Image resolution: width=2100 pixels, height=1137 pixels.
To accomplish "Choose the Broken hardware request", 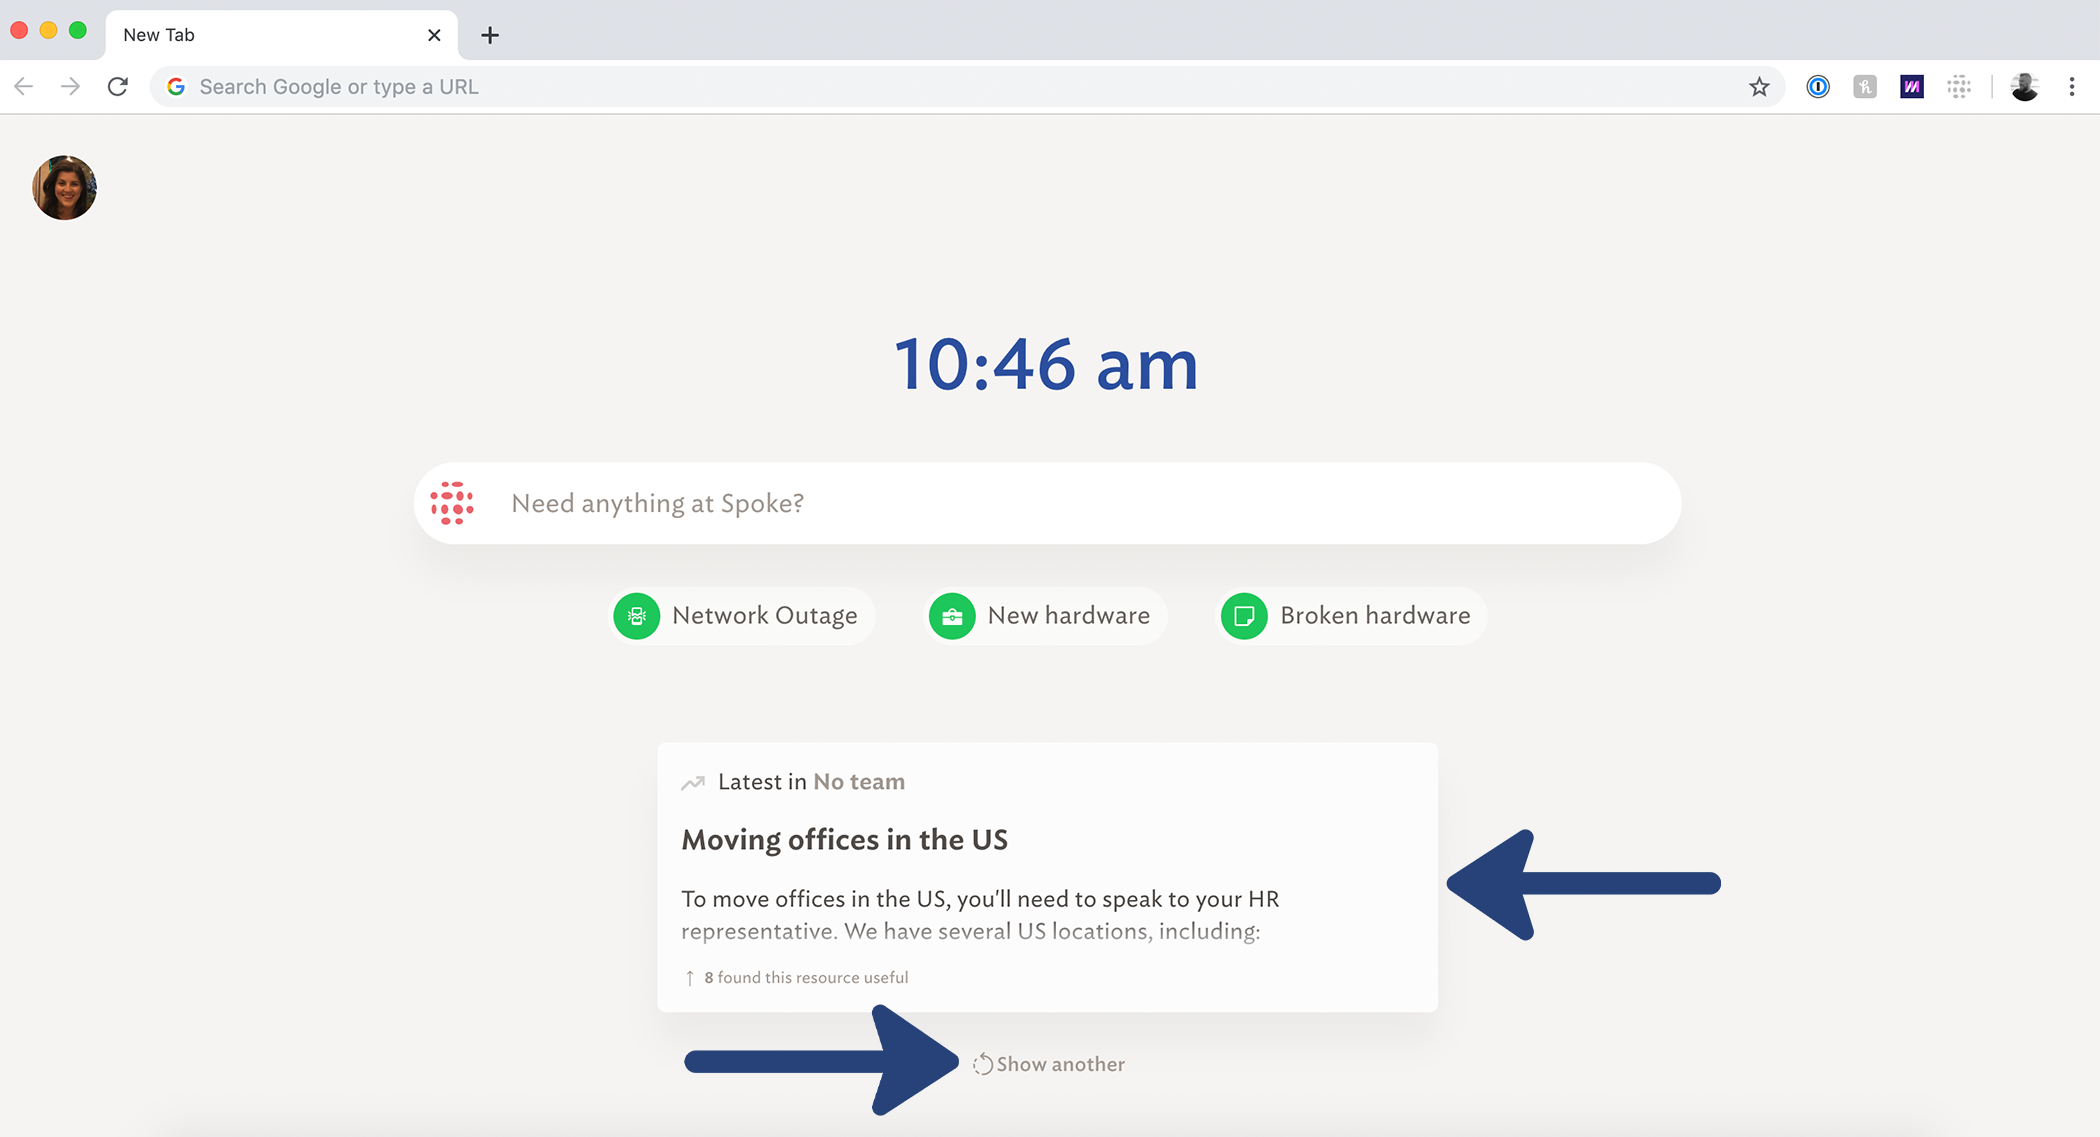I will (1351, 616).
